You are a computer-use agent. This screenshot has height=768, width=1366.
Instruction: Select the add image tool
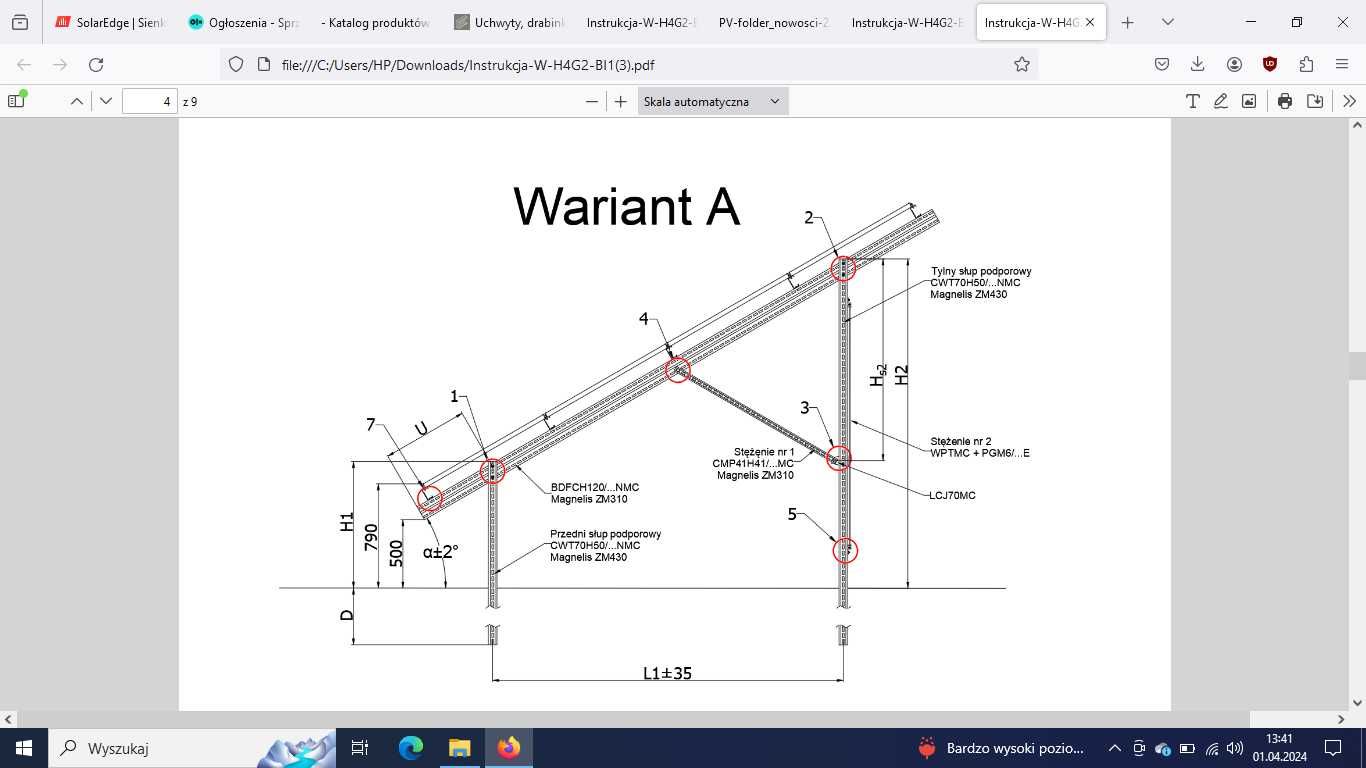tap(1249, 101)
